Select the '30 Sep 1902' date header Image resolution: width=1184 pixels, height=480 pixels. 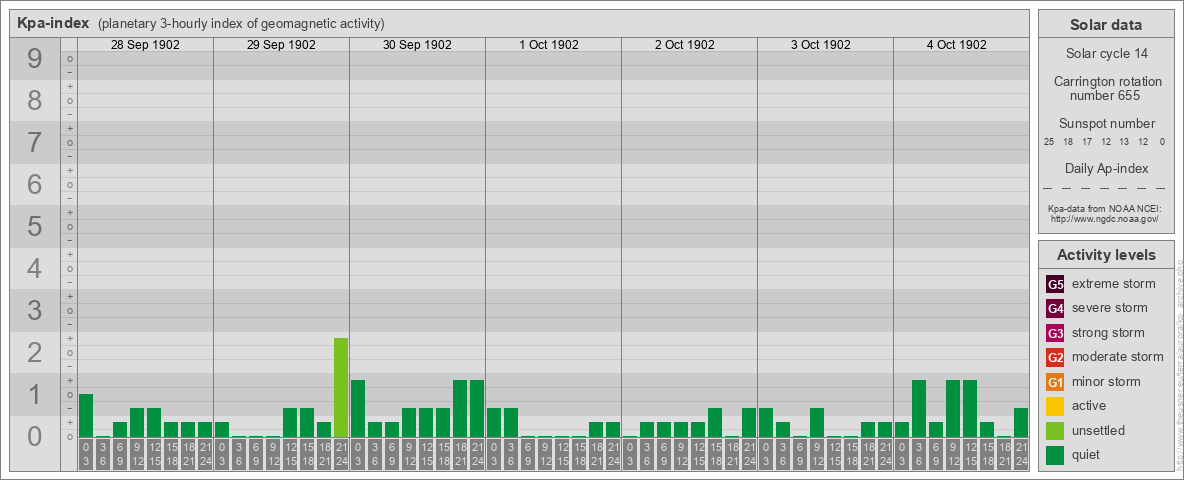click(x=417, y=45)
